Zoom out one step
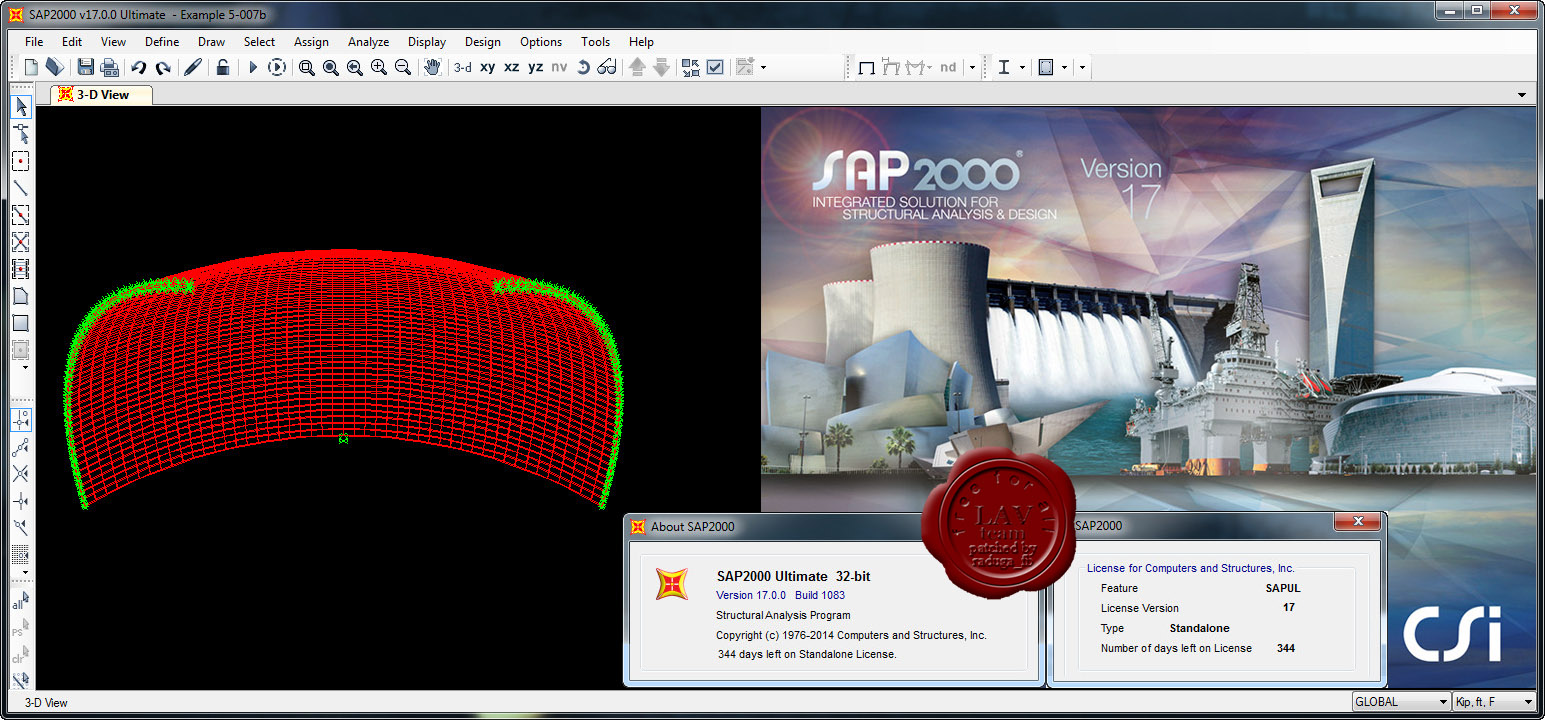 coord(403,67)
